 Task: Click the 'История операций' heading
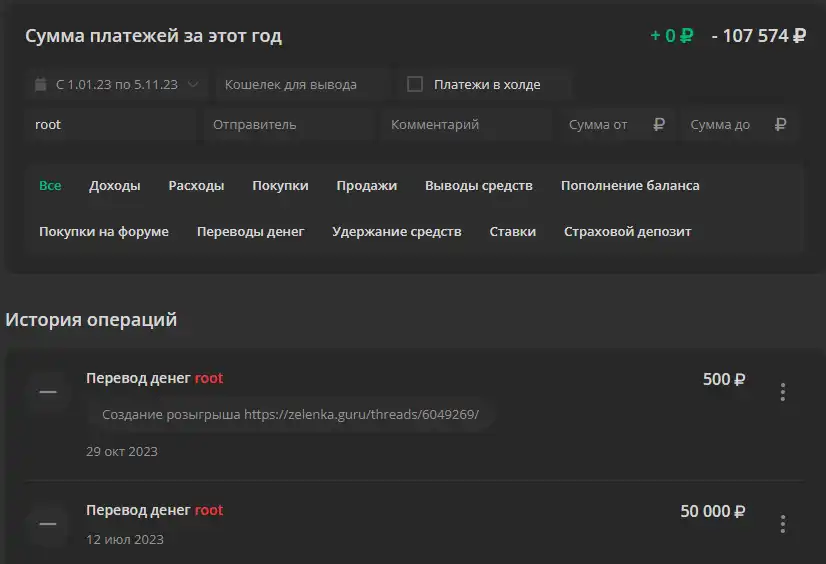[x=91, y=320]
